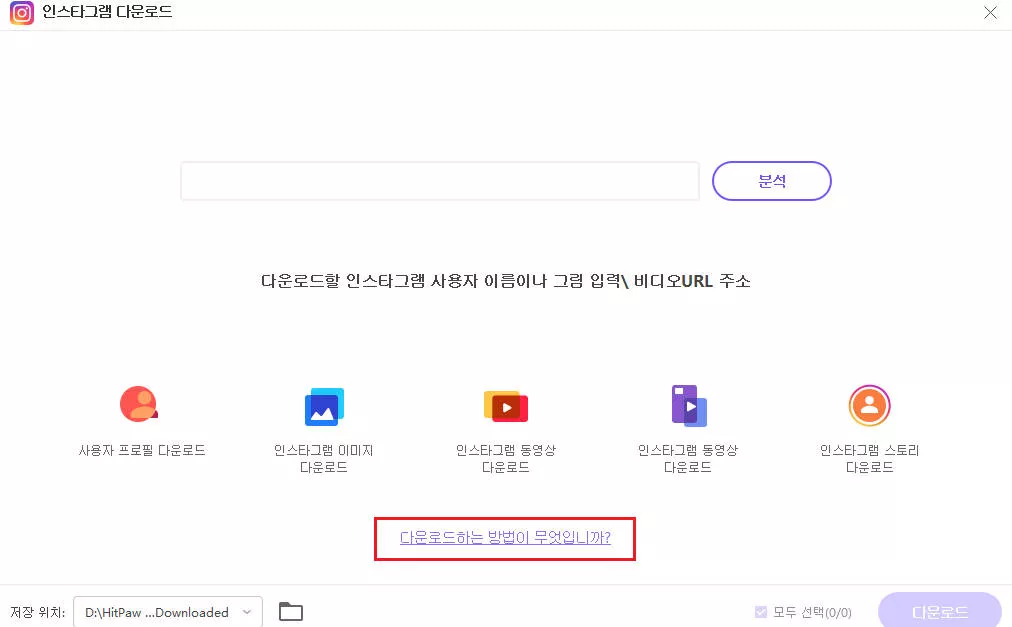The image size is (1012, 627).
Task: Click the red video download icon
Action: point(506,407)
